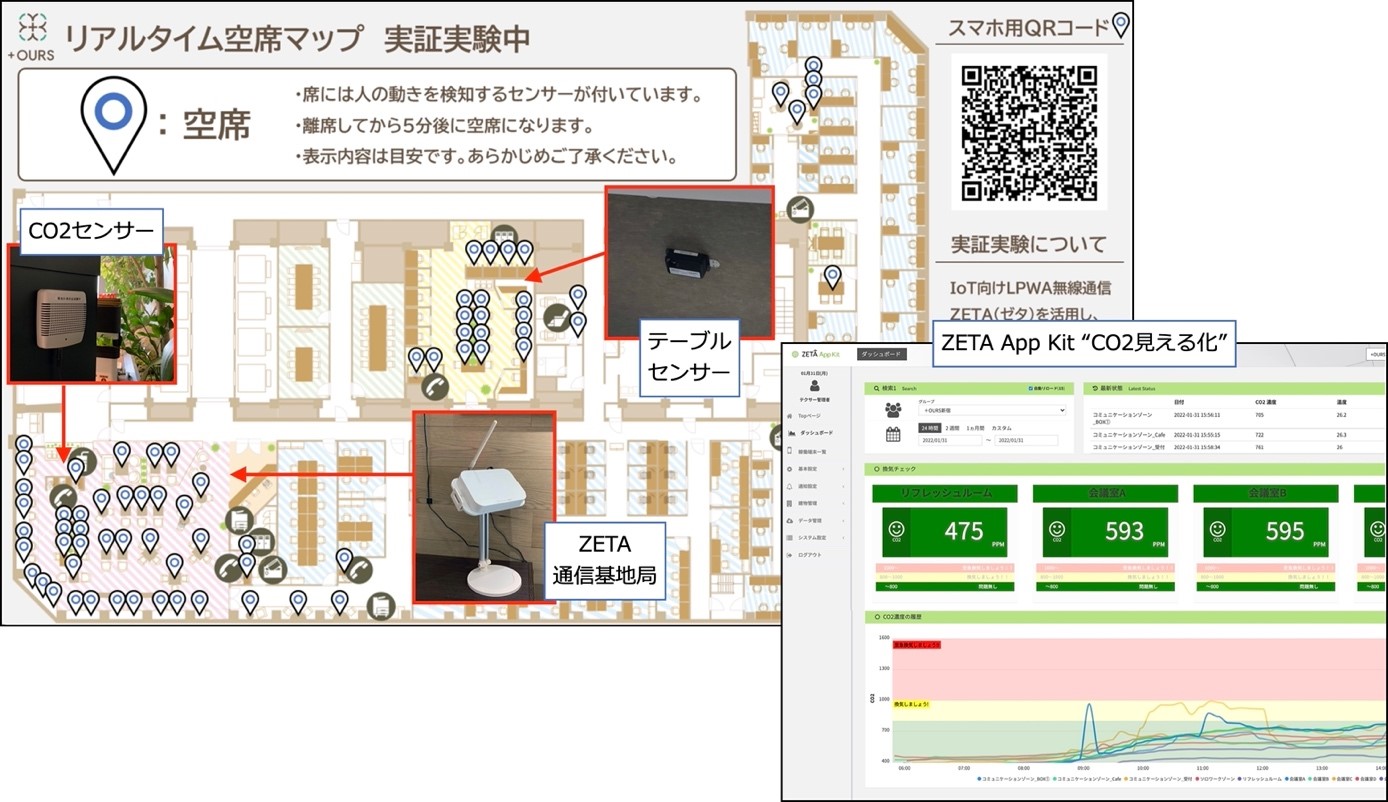Click the CO2濃度の履歴 section header

click(1125, 617)
